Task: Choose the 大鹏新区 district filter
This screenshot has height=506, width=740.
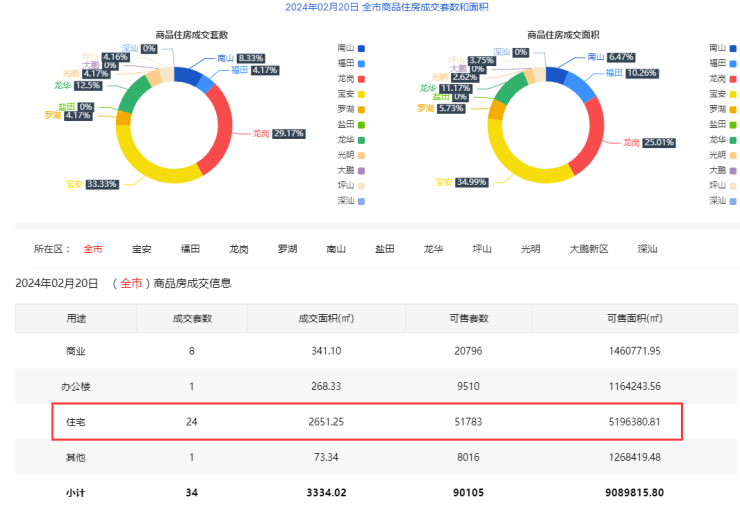Action: coord(589,249)
